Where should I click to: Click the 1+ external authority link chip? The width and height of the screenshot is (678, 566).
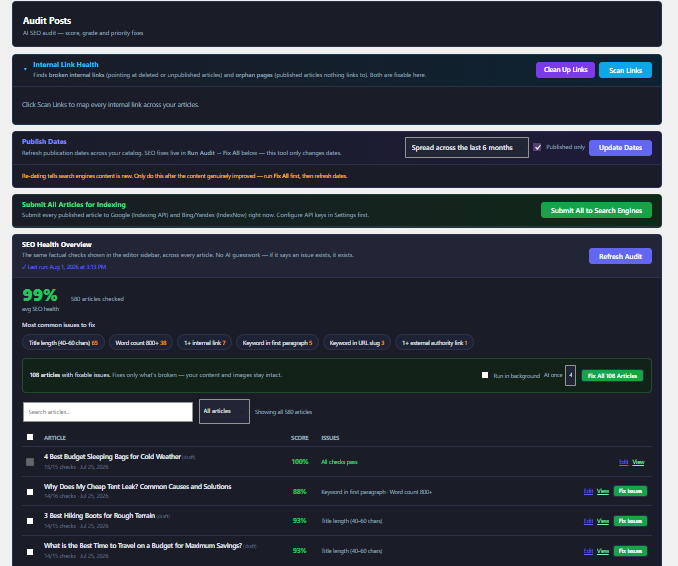pyautogui.click(x=434, y=343)
